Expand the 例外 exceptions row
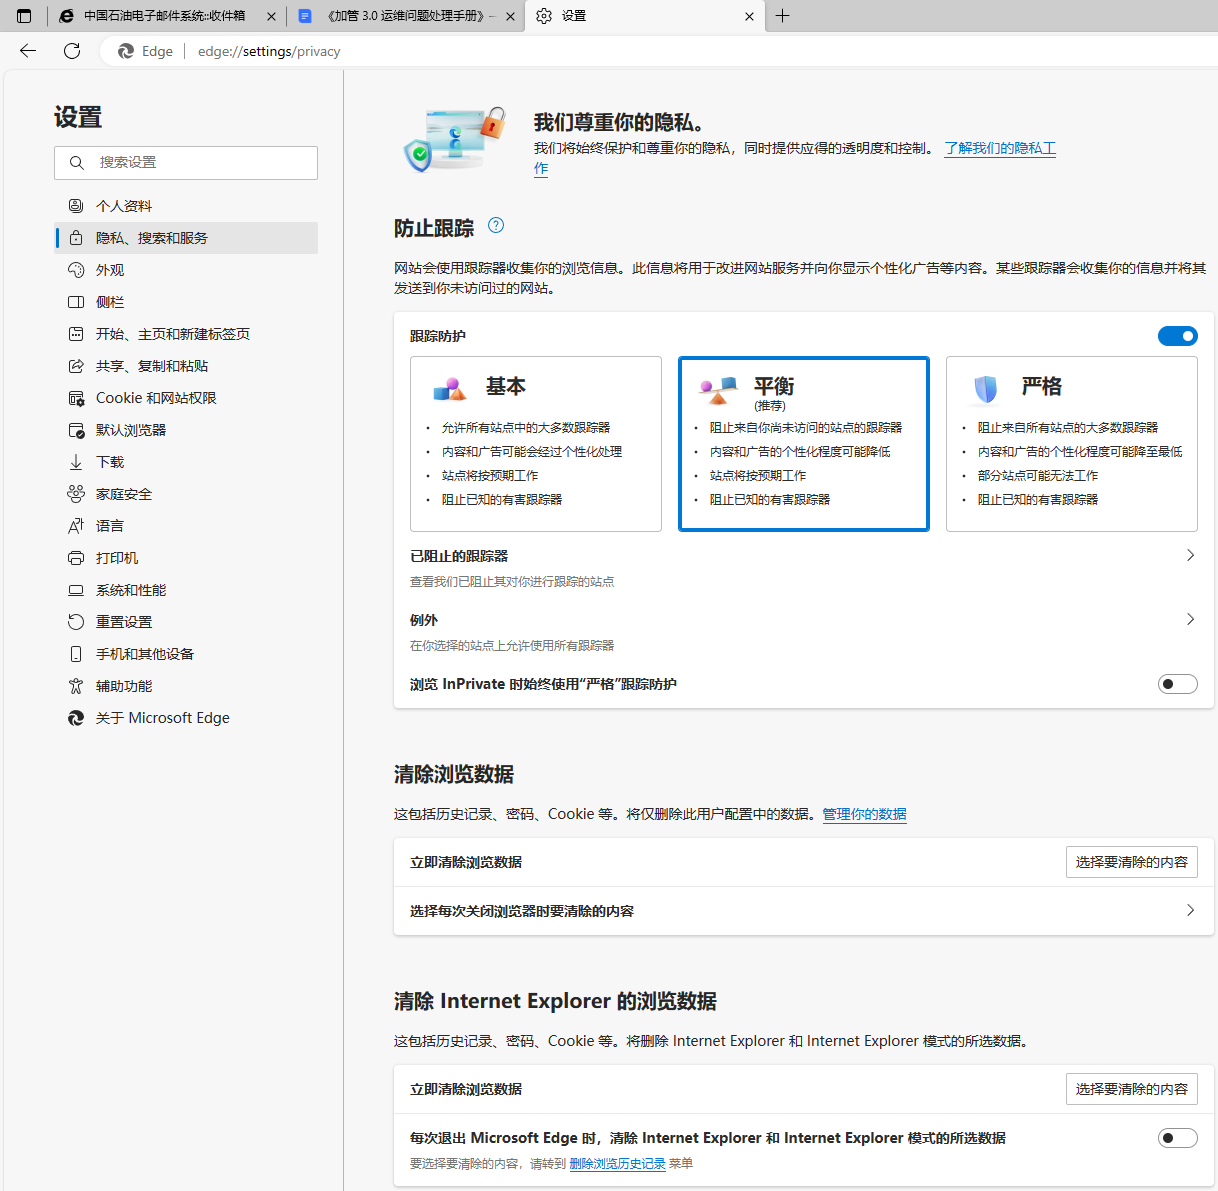Image resolution: width=1218 pixels, height=1191 pixels. click(1190, 620)
